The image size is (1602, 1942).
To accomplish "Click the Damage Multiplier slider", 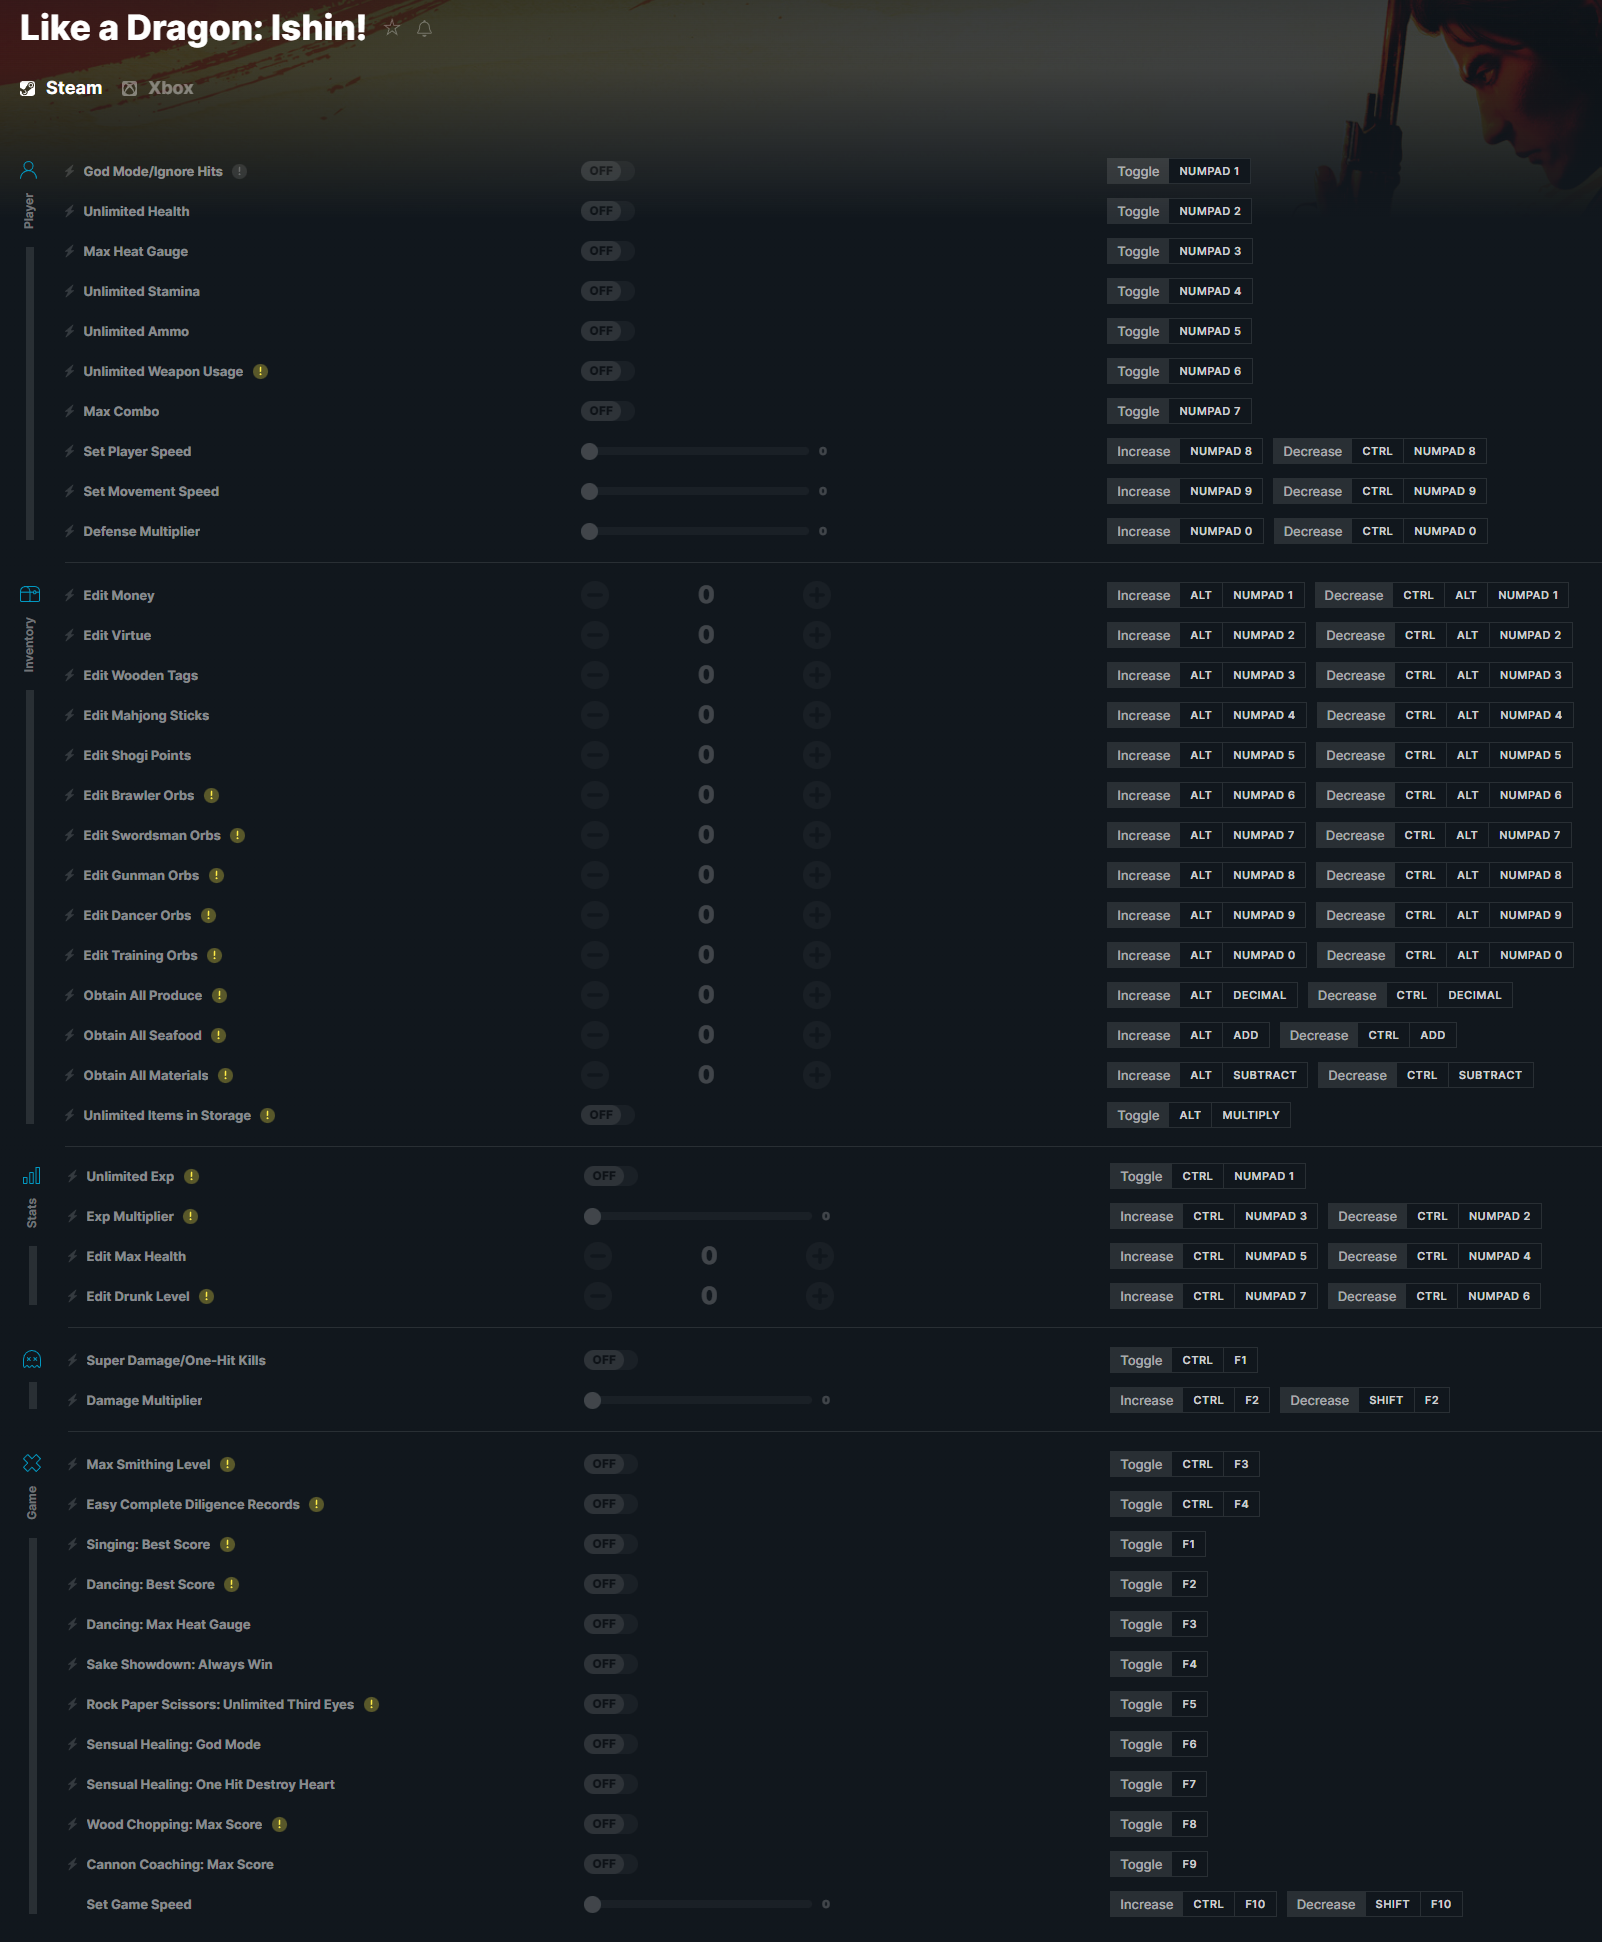I will click(x=699, y=1400).
